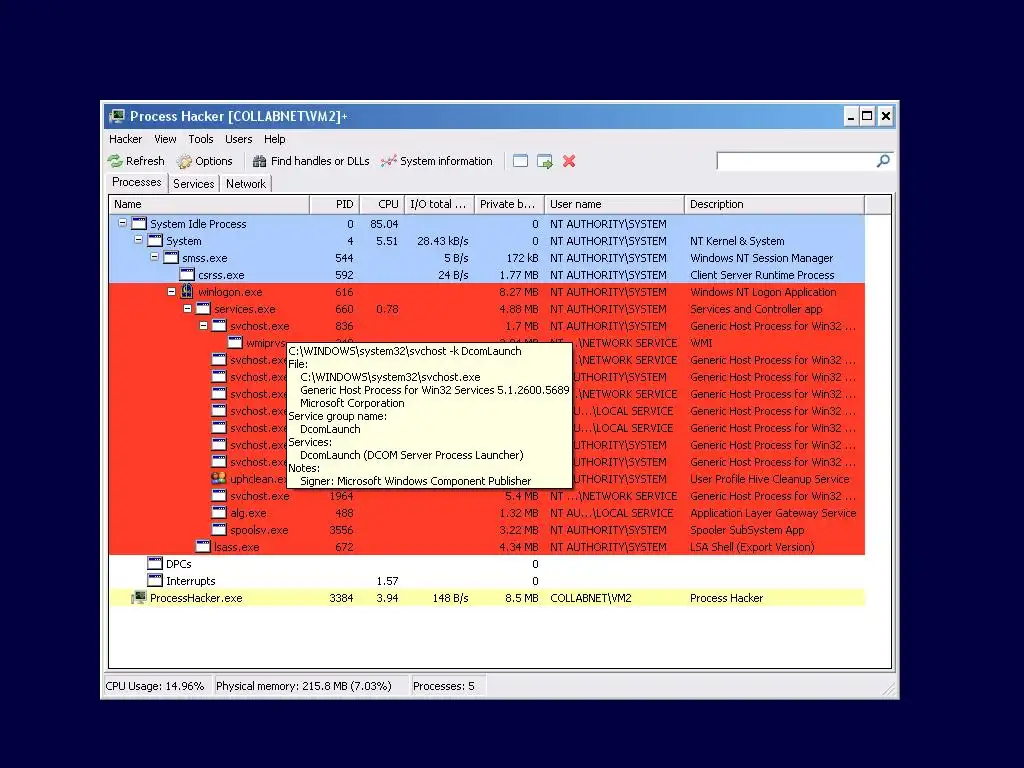Click the lsass.exe process icon

203,546
